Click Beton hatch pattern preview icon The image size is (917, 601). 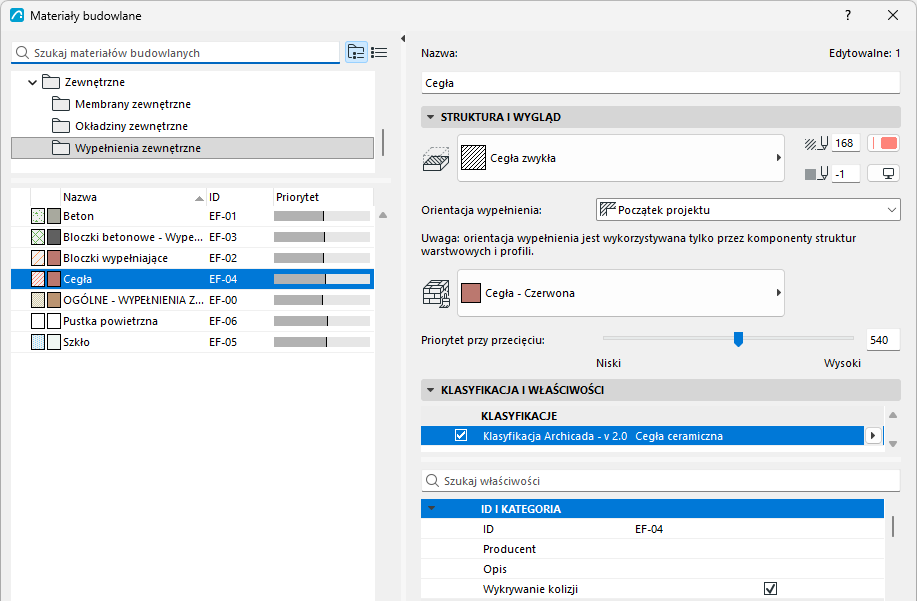click(38, 216)
